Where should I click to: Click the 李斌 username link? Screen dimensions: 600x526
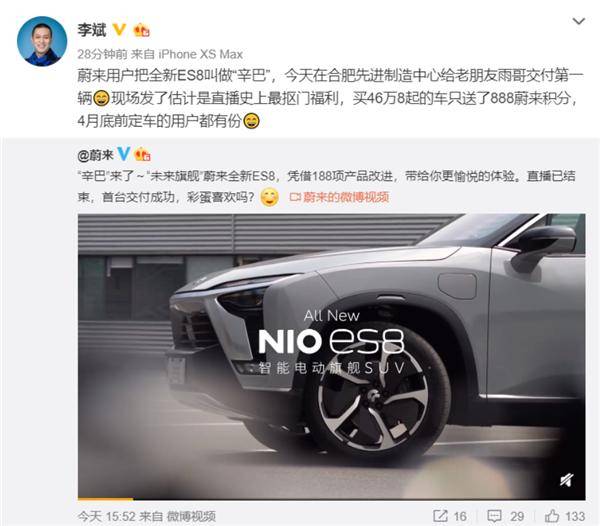pos(91,30)
